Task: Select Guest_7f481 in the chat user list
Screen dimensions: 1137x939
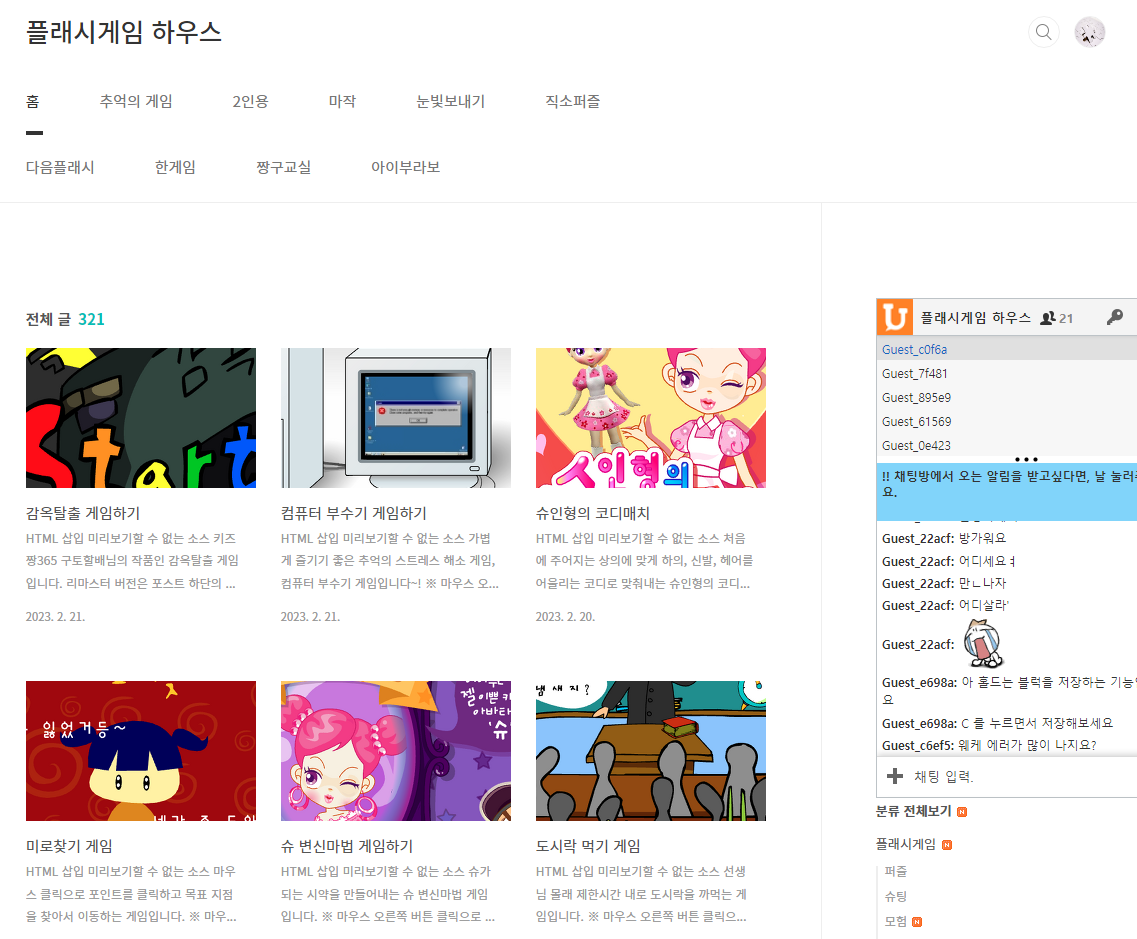Action: pyautogui.click(x=1006, y=373)
